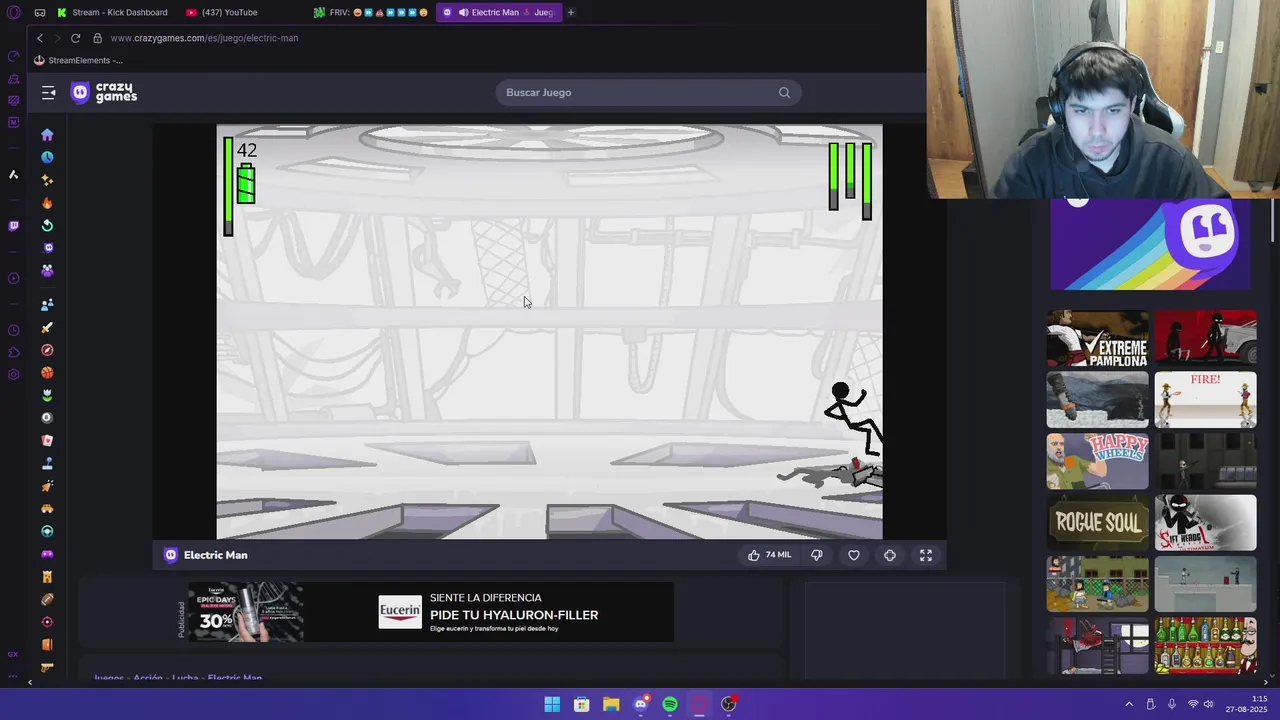This screenshot has width=1280, height=720.
Task: Open multiplayer people icon in sidebar
Action: click(47, 305)
